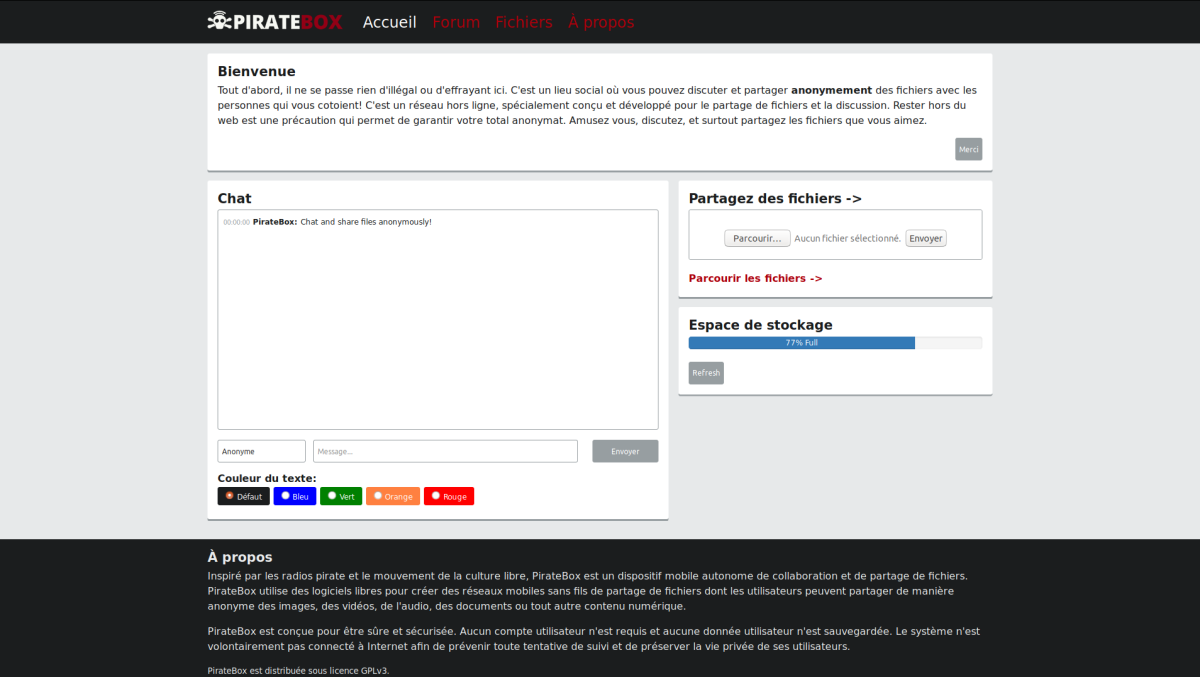
Task: Select the Vert text color radio
Action: click(x=332, y=495)
